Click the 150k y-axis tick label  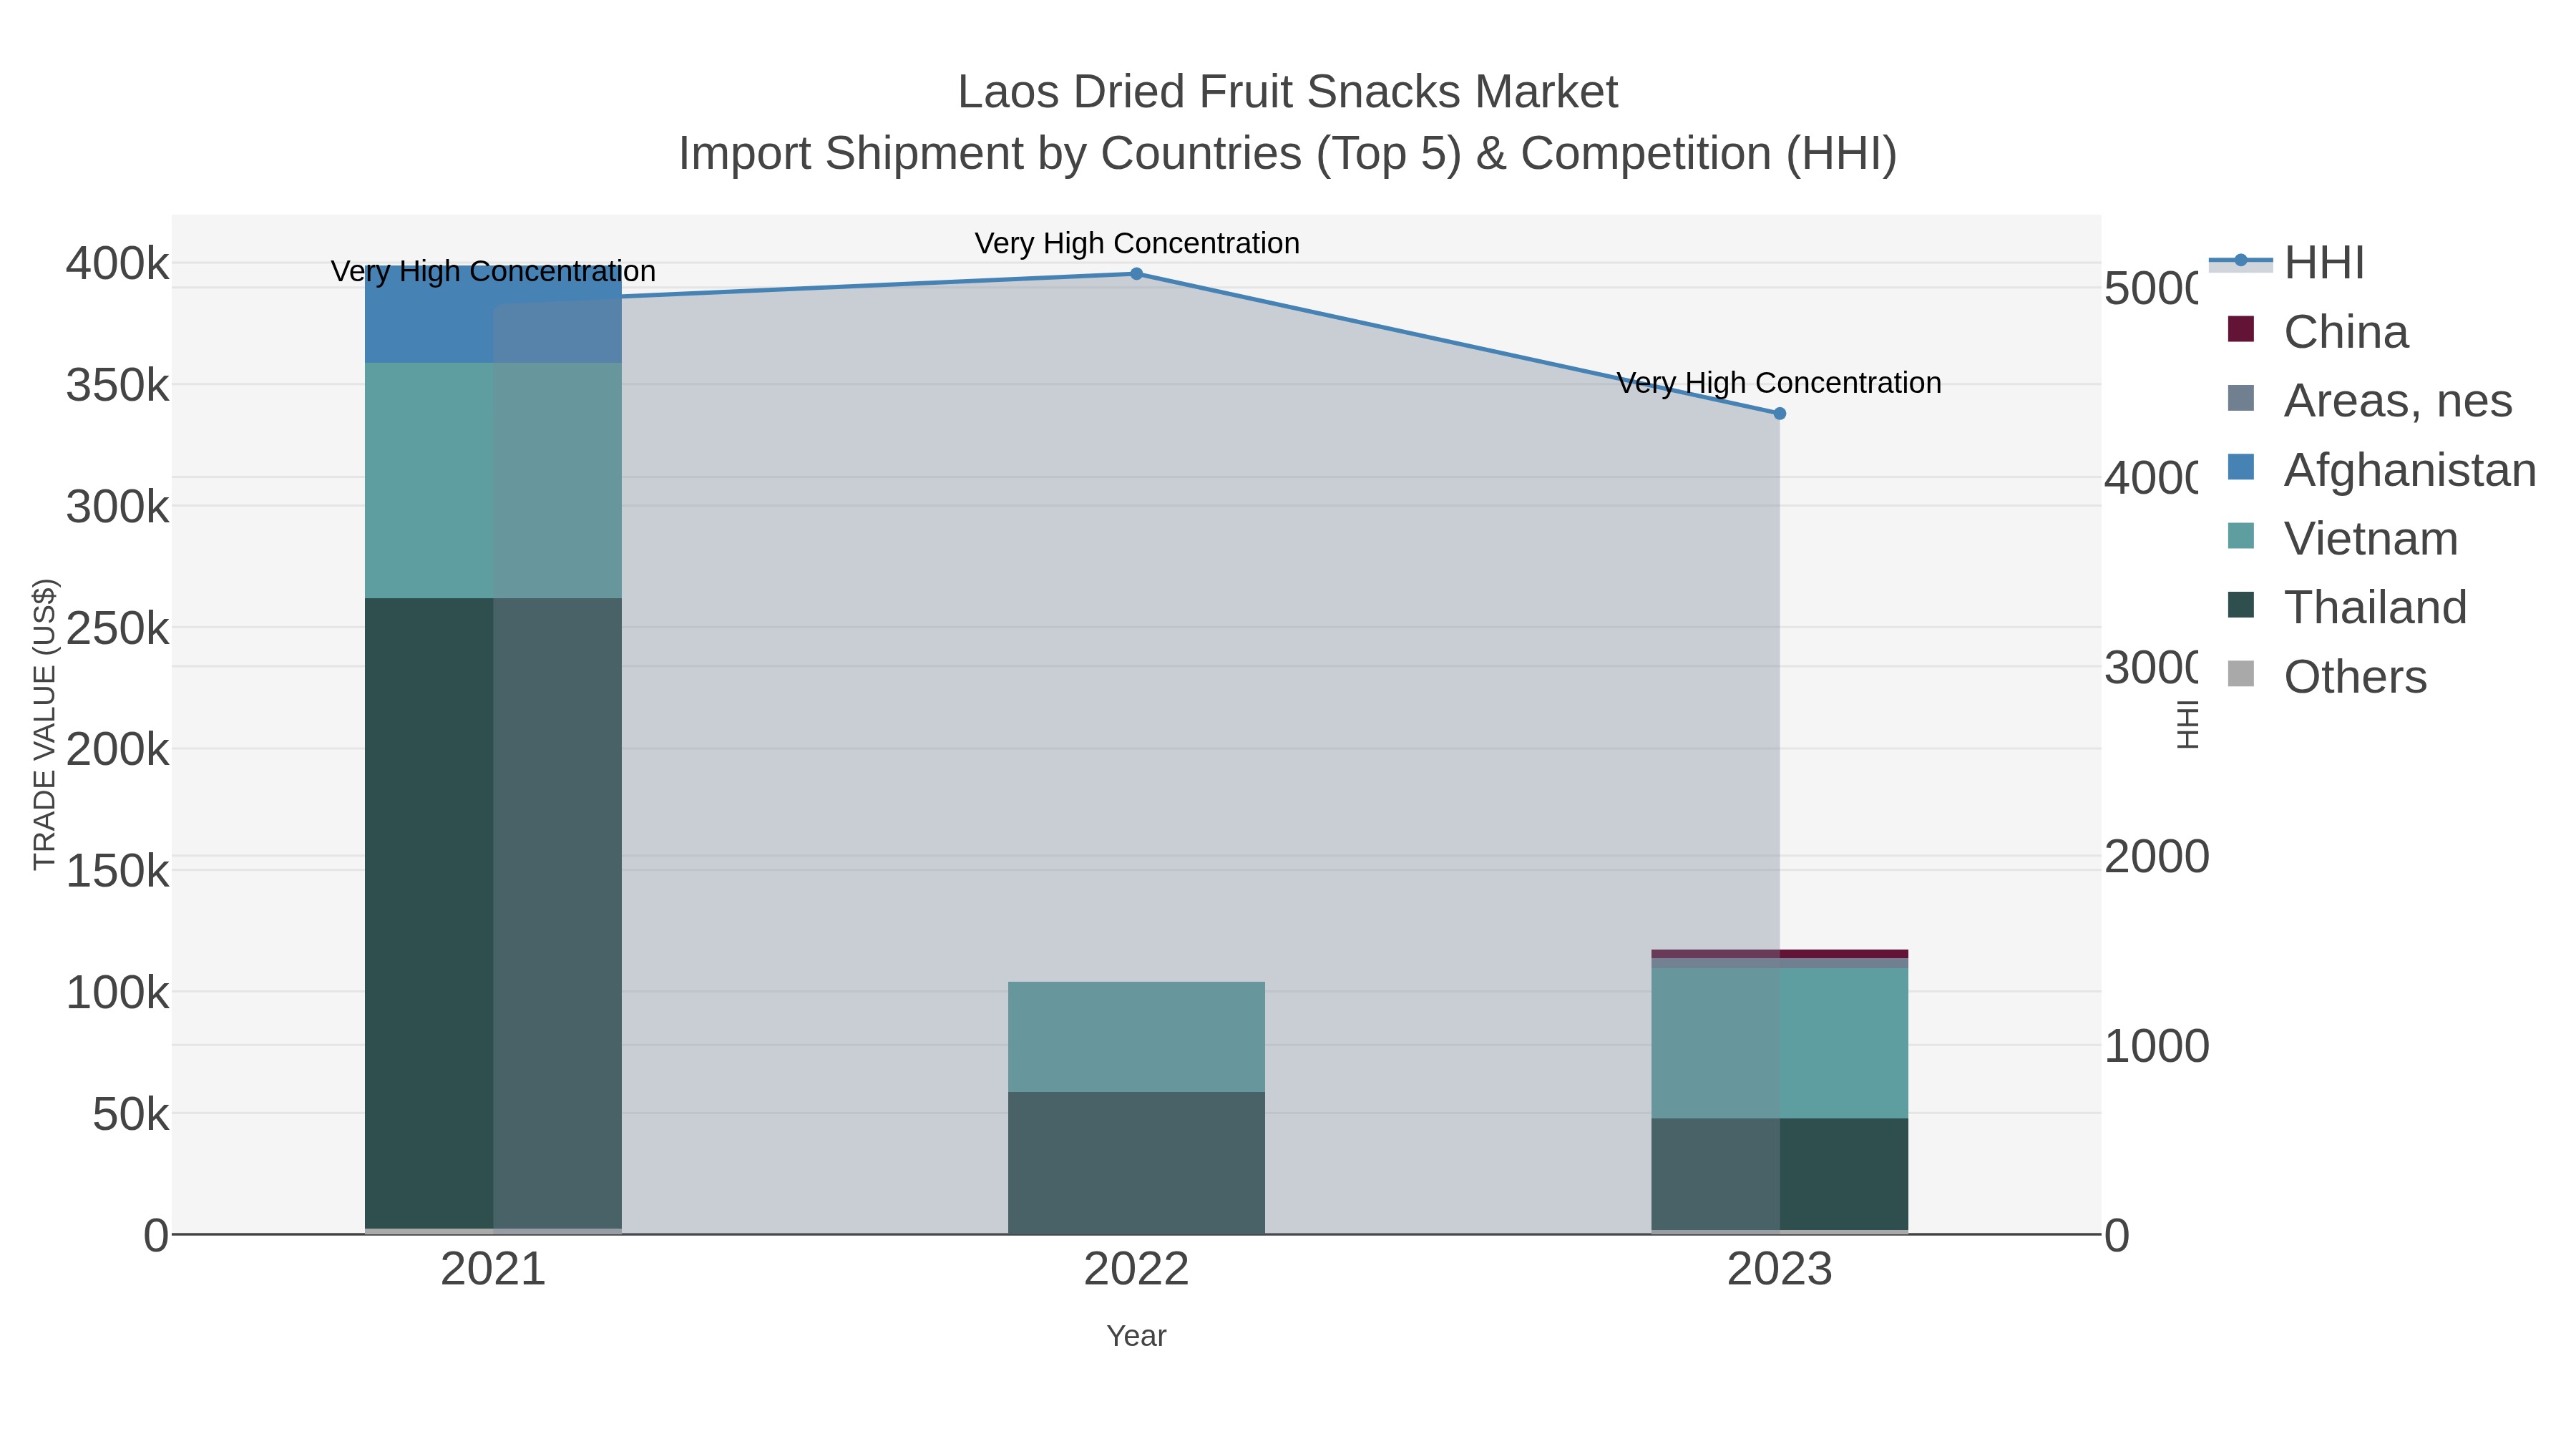[x=117, y=871]
